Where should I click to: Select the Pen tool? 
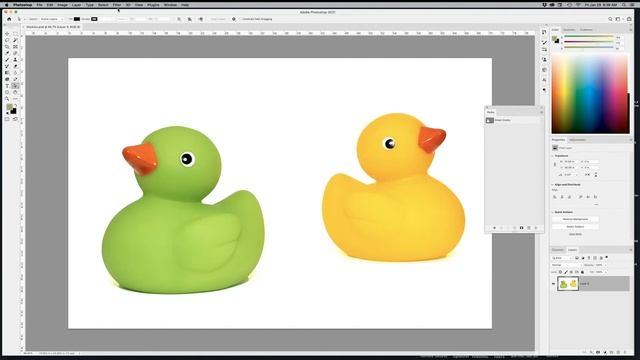15,79
